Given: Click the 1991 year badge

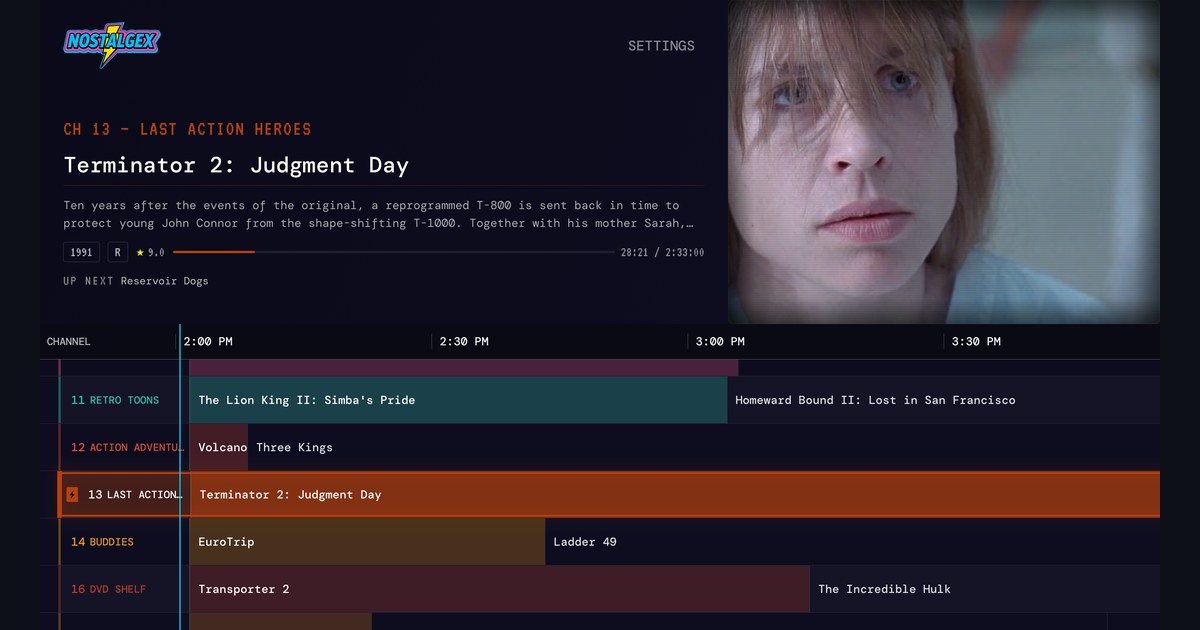Looking at the screenshot, I should tap(82, 253).
